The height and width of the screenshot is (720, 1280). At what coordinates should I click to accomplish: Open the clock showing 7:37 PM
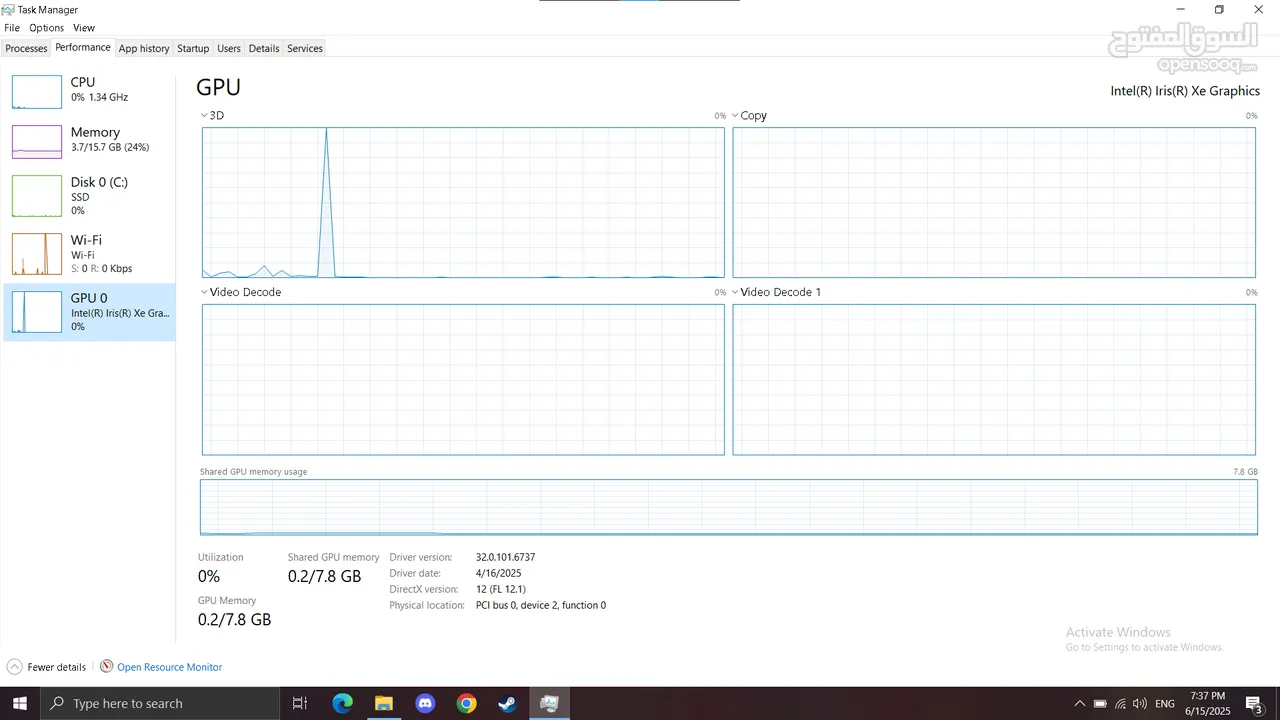tap(1207, 703)
